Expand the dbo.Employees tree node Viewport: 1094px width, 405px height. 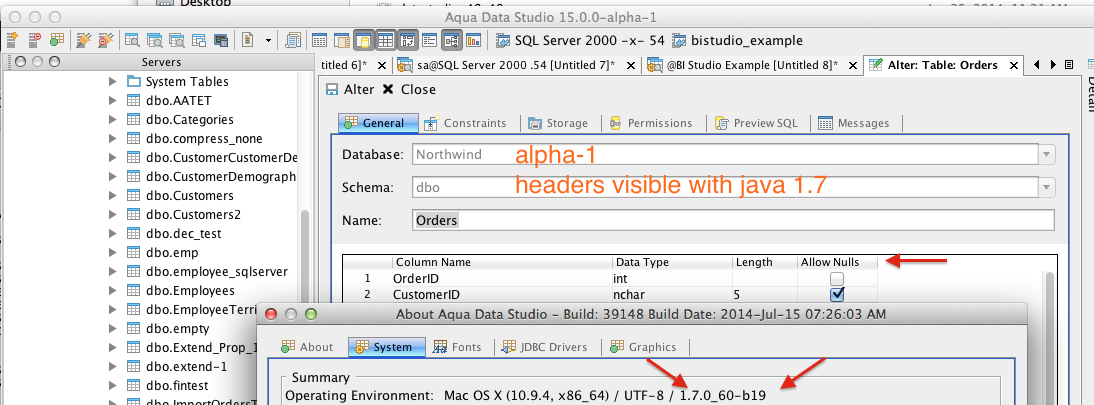point(113,290)
